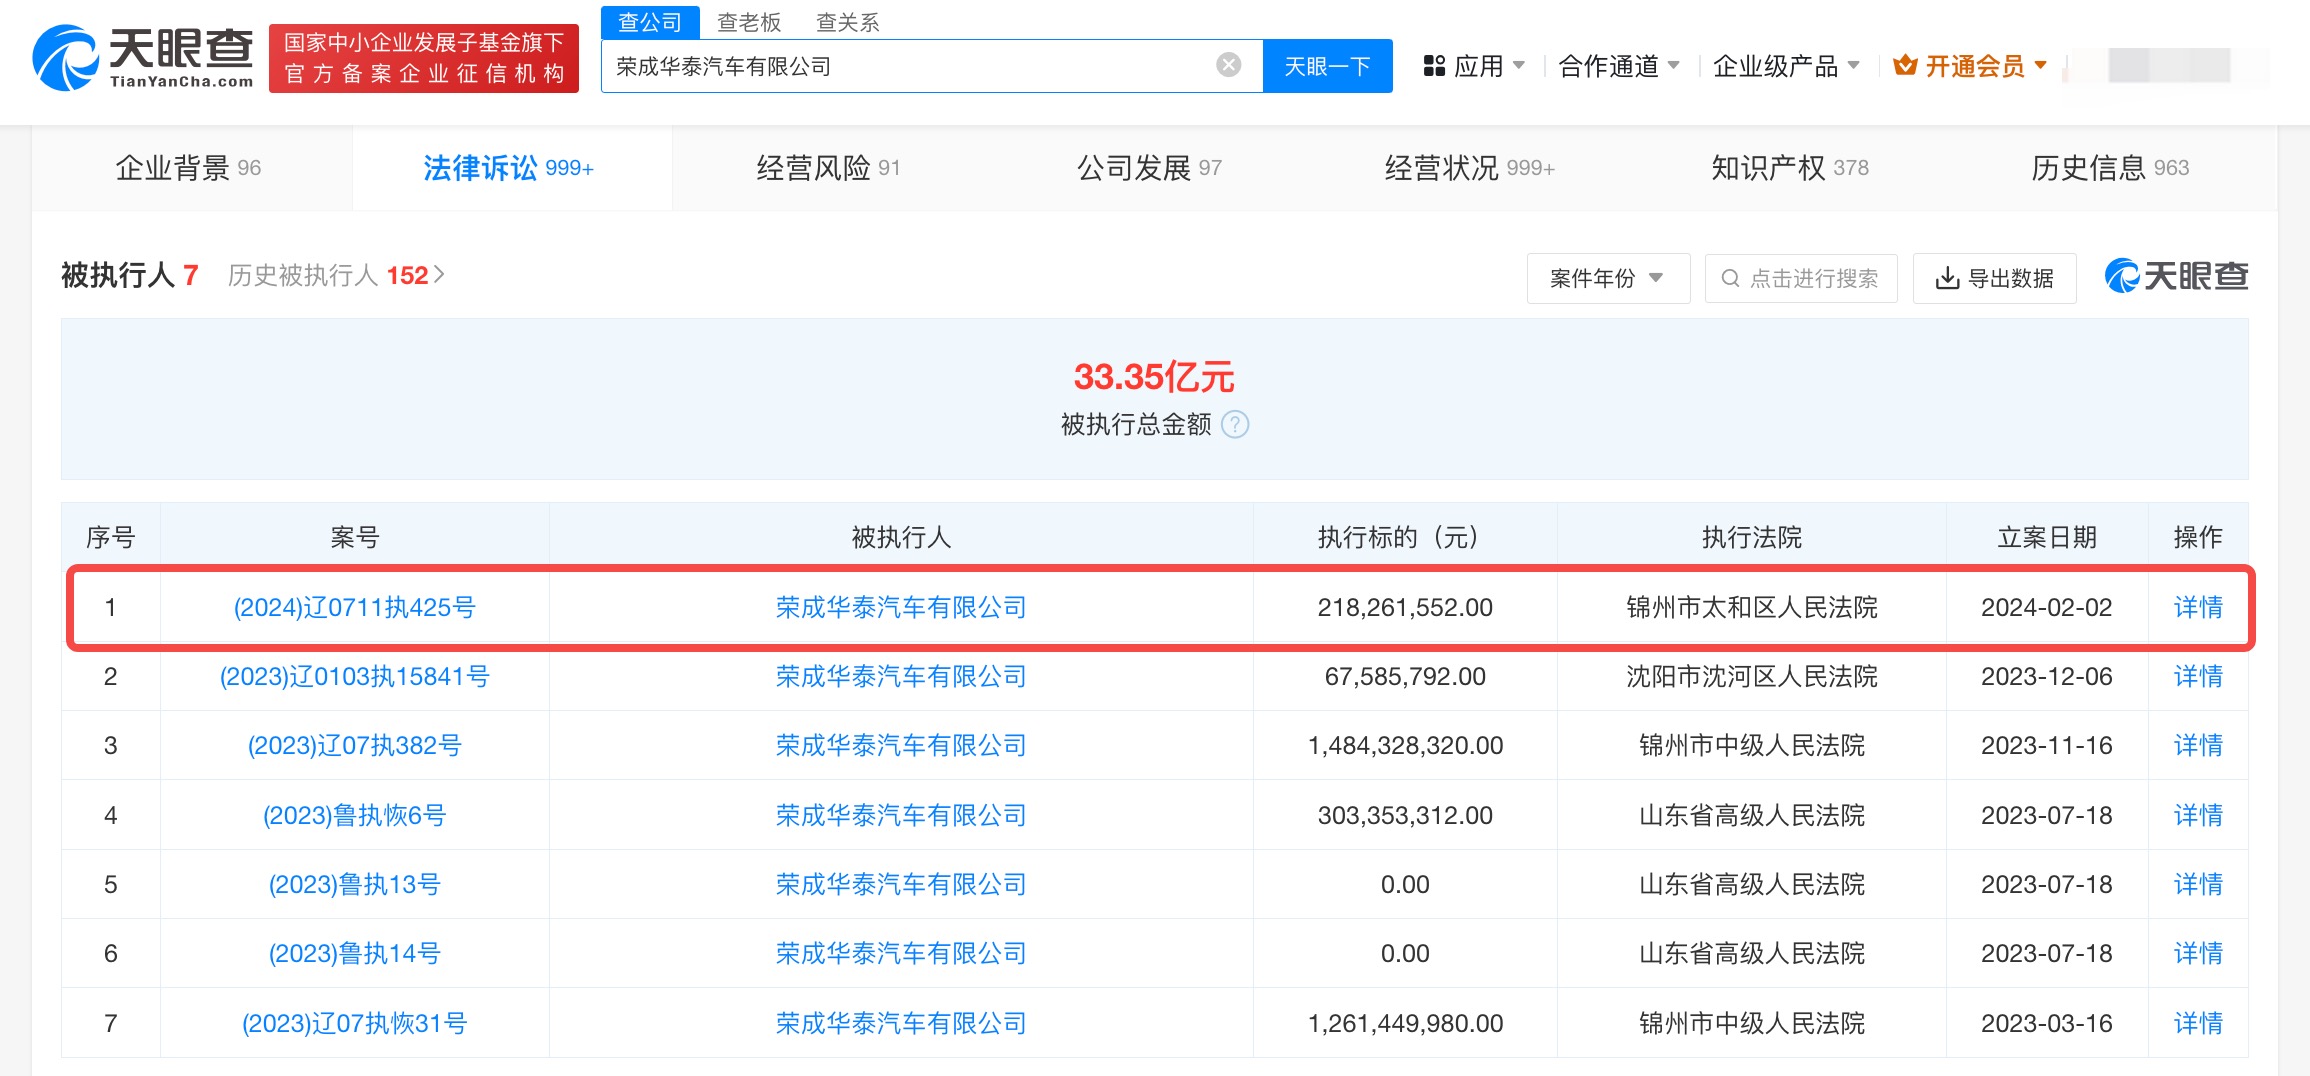Switch to the 知识产权 tab
Image resolution: width=2310 pixels, height=1076 pixels.
pyautogui.click(x=1789, y=168)
